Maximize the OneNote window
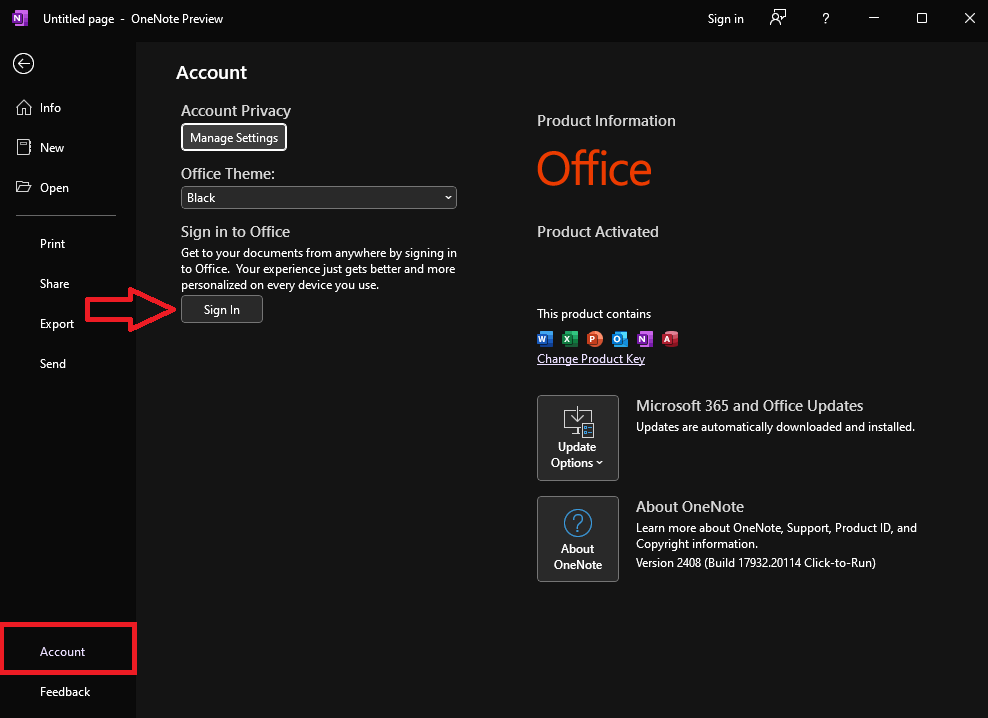Screen dimensions: 988x718 921,18
